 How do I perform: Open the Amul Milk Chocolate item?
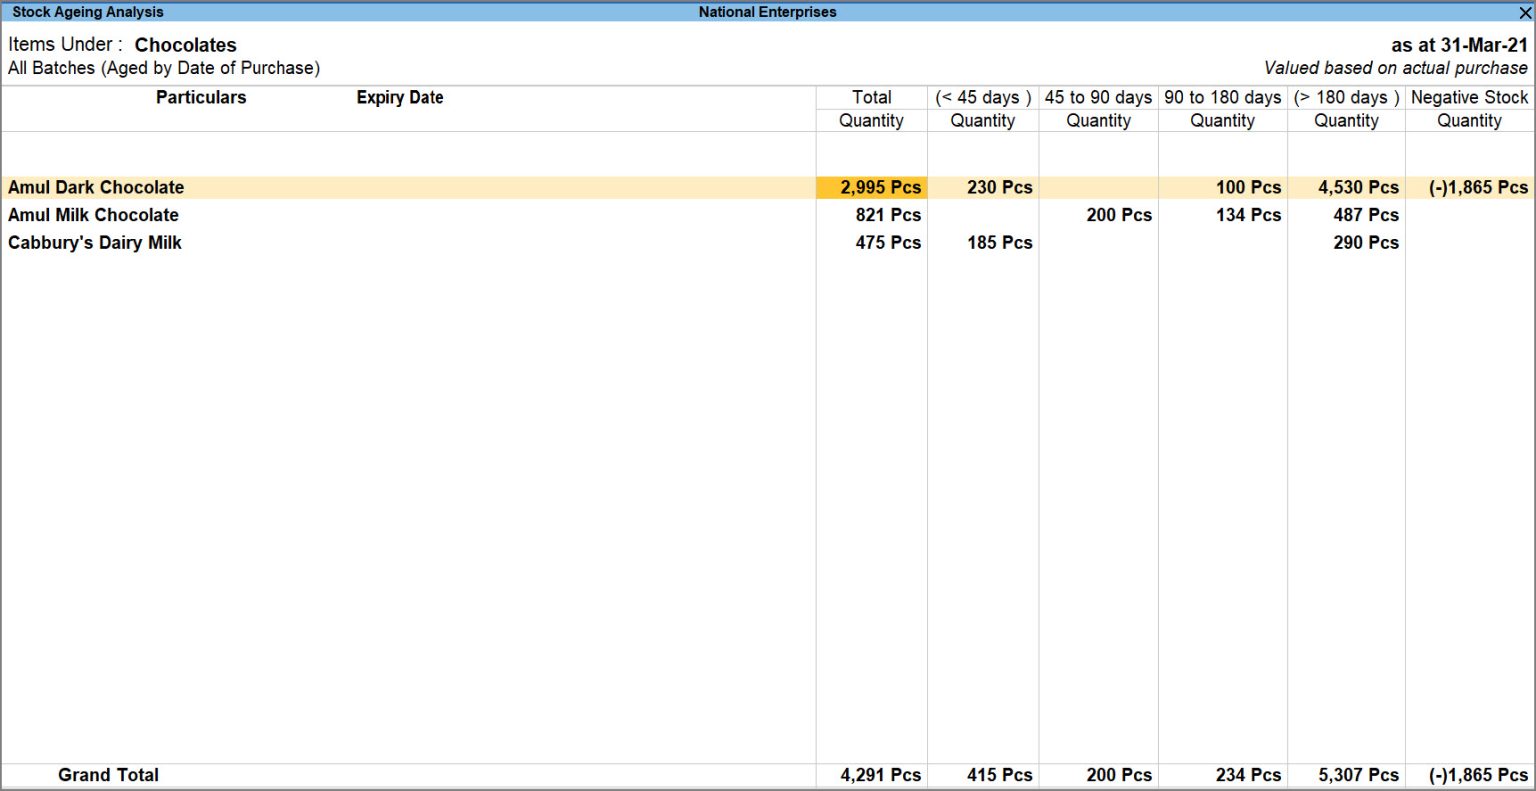pos(93,215)
